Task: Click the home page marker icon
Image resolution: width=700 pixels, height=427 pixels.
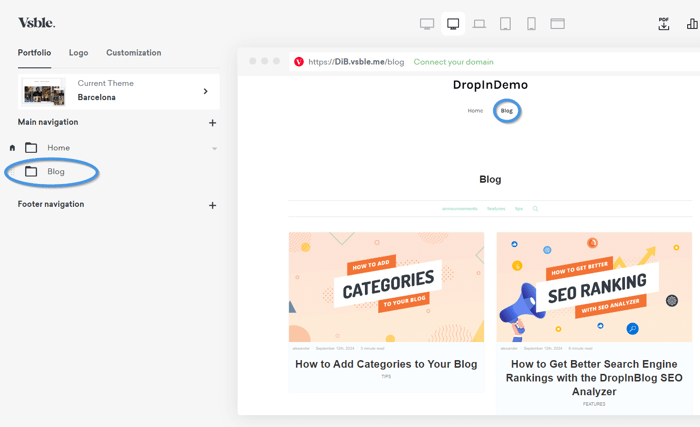Action: click(x=12, y=148)
